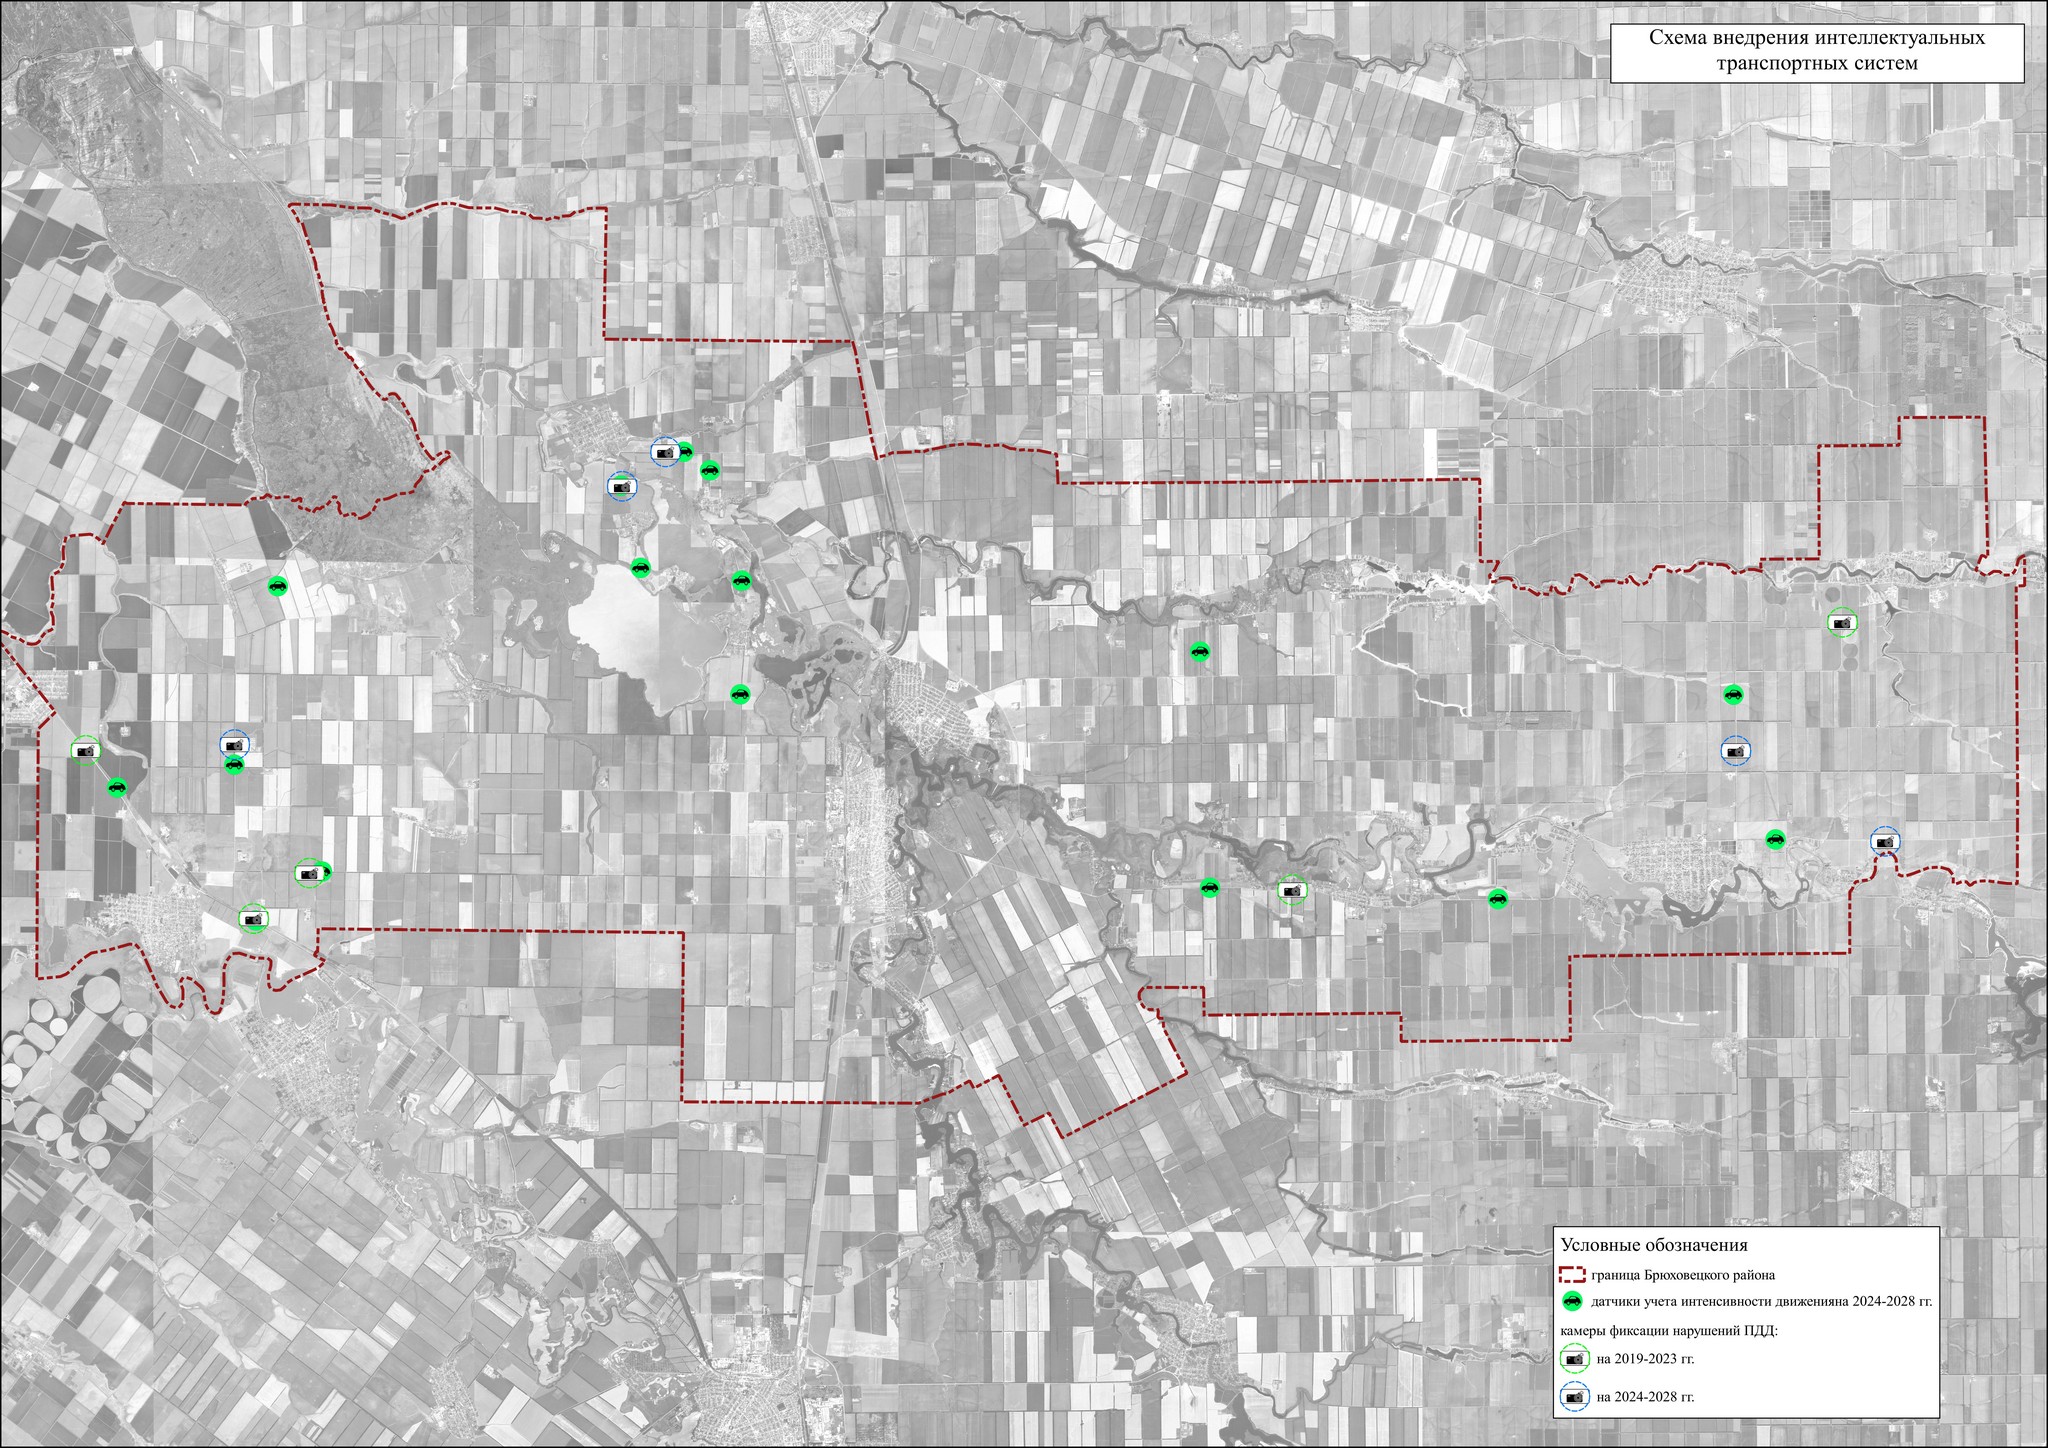Select blue camera marker below the eastern car sensor
The width and height of the screenshot is (2048, 1448).
1735,750
